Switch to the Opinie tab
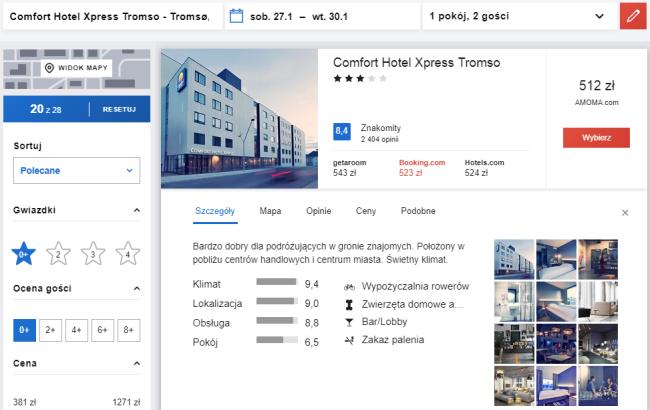This screenshot has width=650, height=410. click(318, 211)
